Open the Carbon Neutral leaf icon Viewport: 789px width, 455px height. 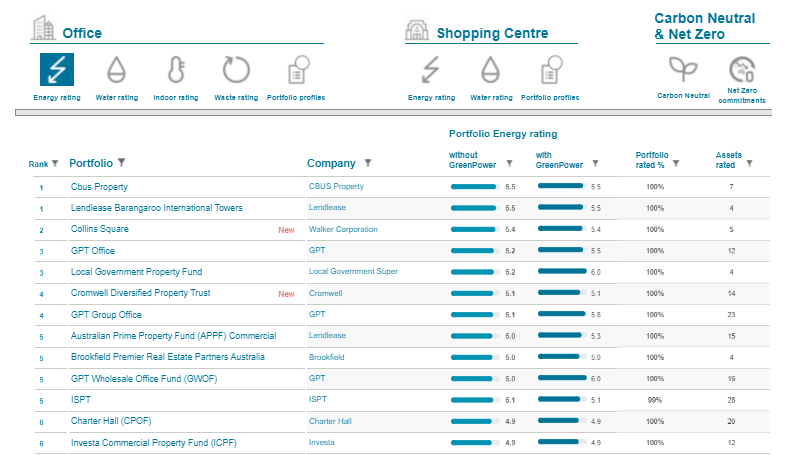(683, 69)
